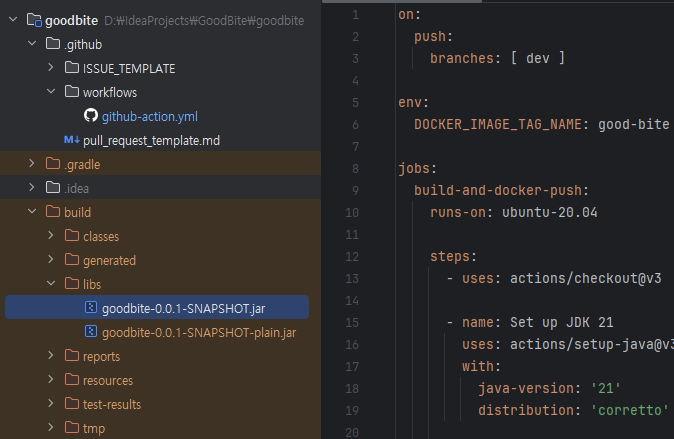Click the tmp folder icon

pos(72,427)
